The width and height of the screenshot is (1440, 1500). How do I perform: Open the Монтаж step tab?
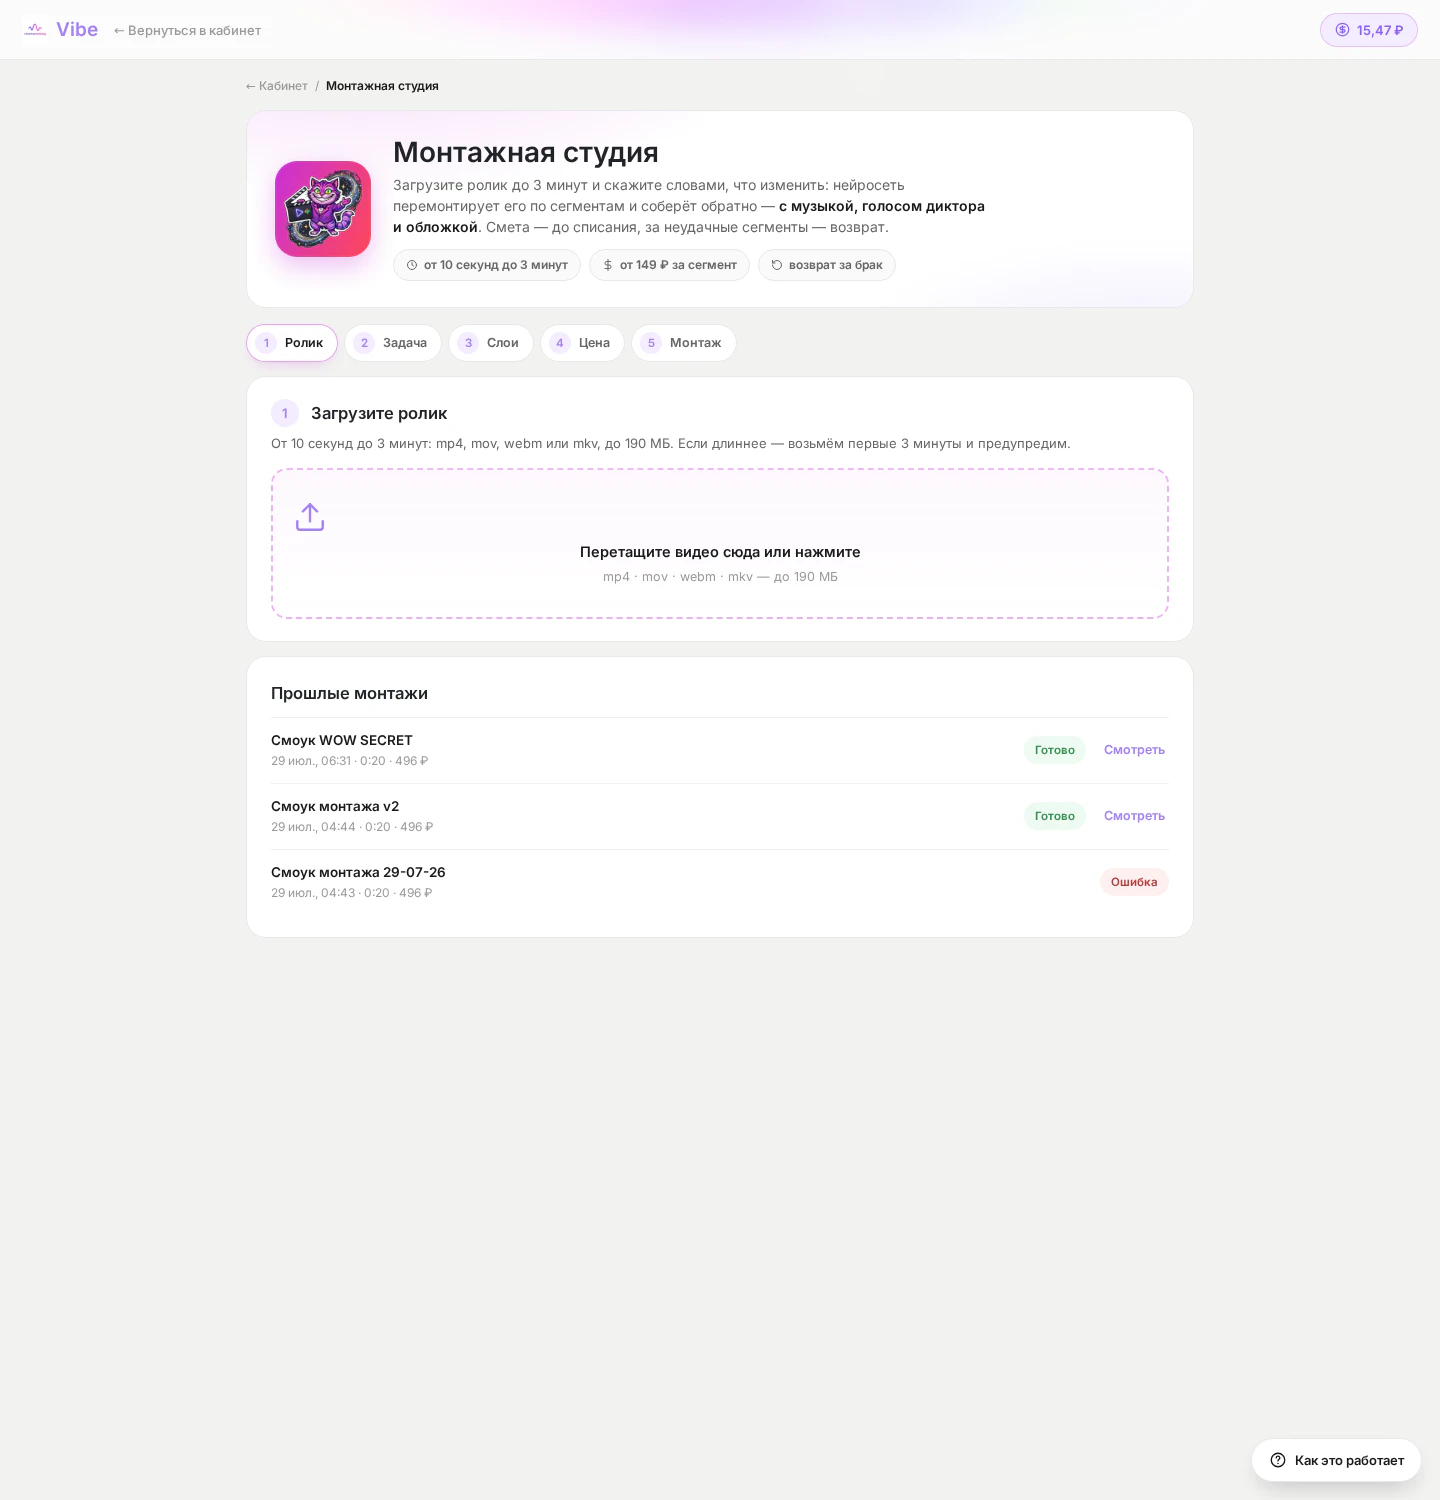[684, 343]
